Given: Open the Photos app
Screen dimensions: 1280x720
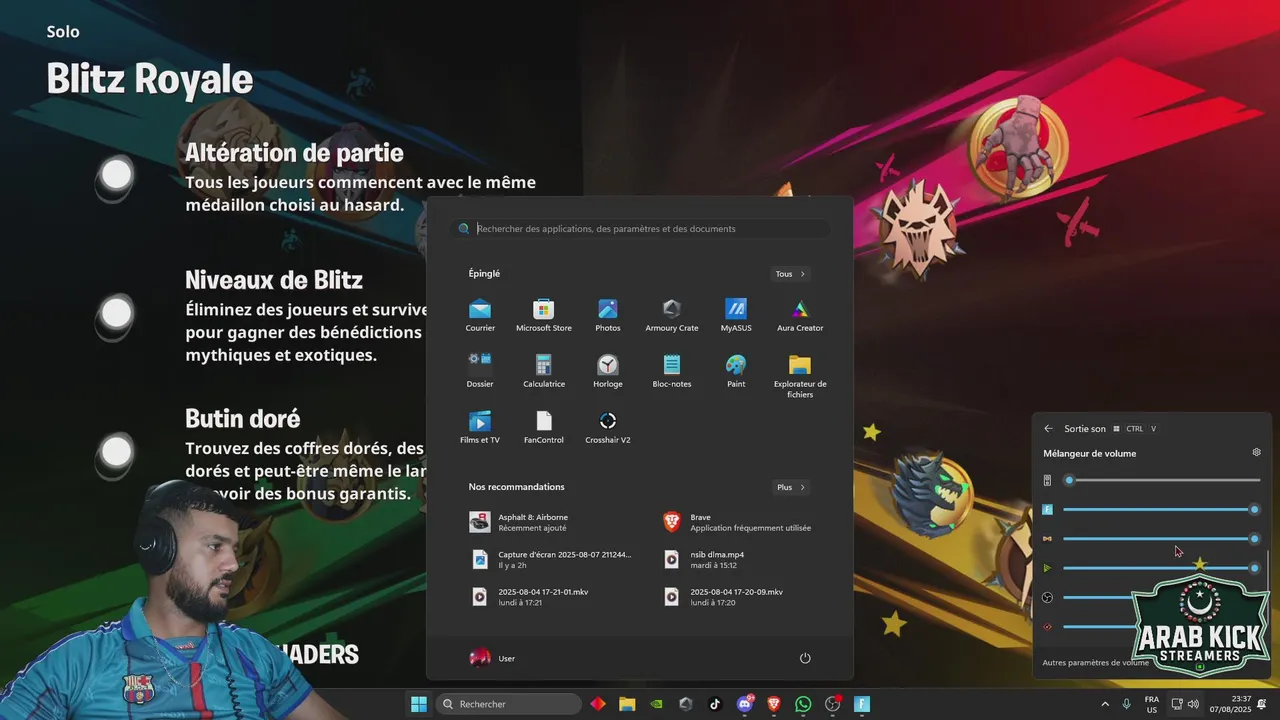Looking at the screenshot, I should 608,316.
